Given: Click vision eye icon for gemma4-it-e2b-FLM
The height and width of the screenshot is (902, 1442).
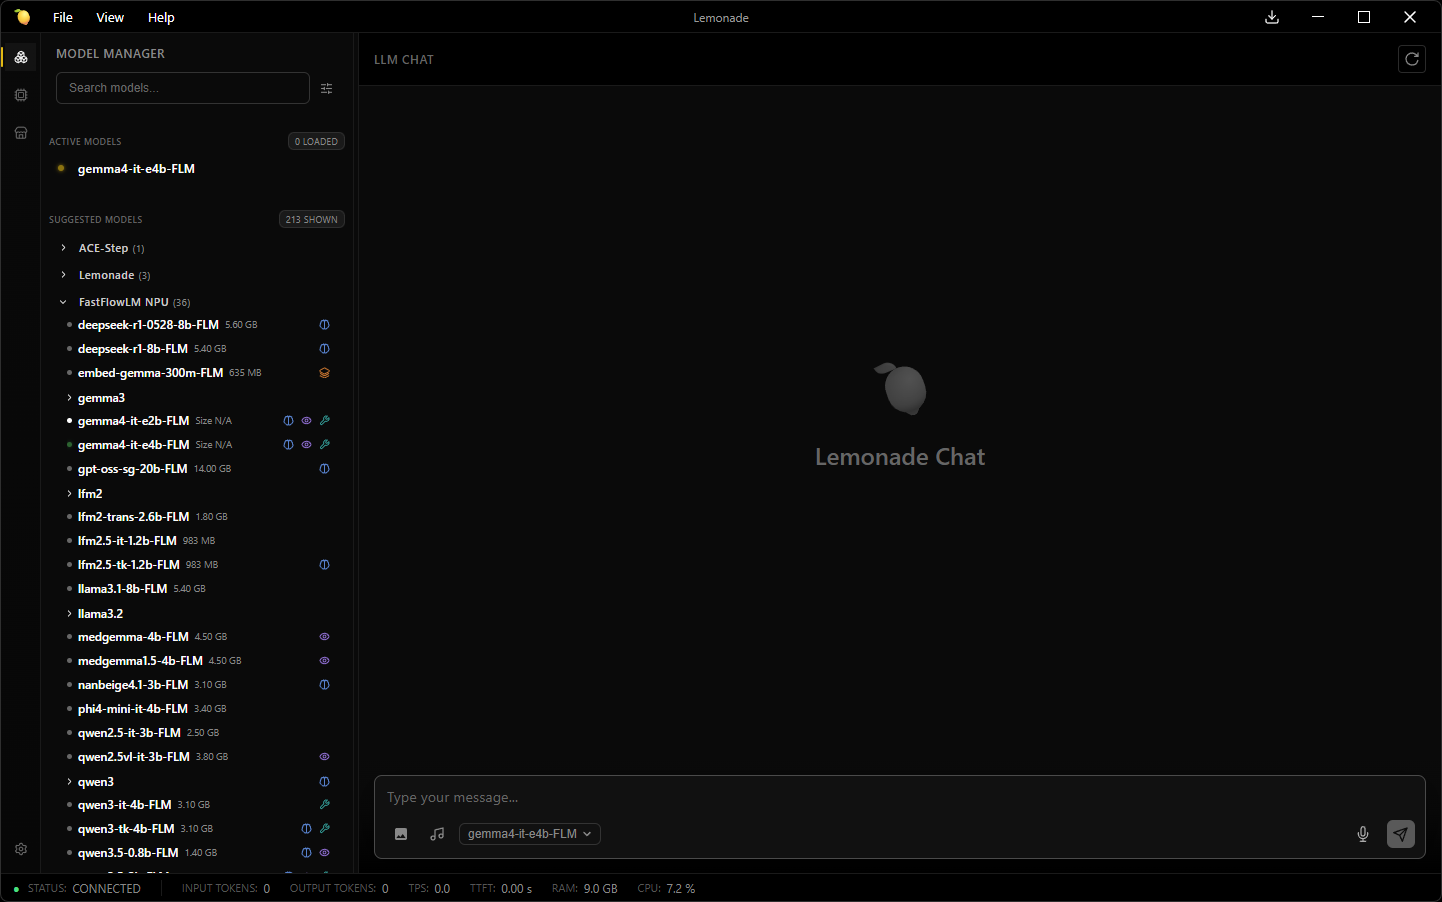Looking at the screenshot, I should pos(307,421).
